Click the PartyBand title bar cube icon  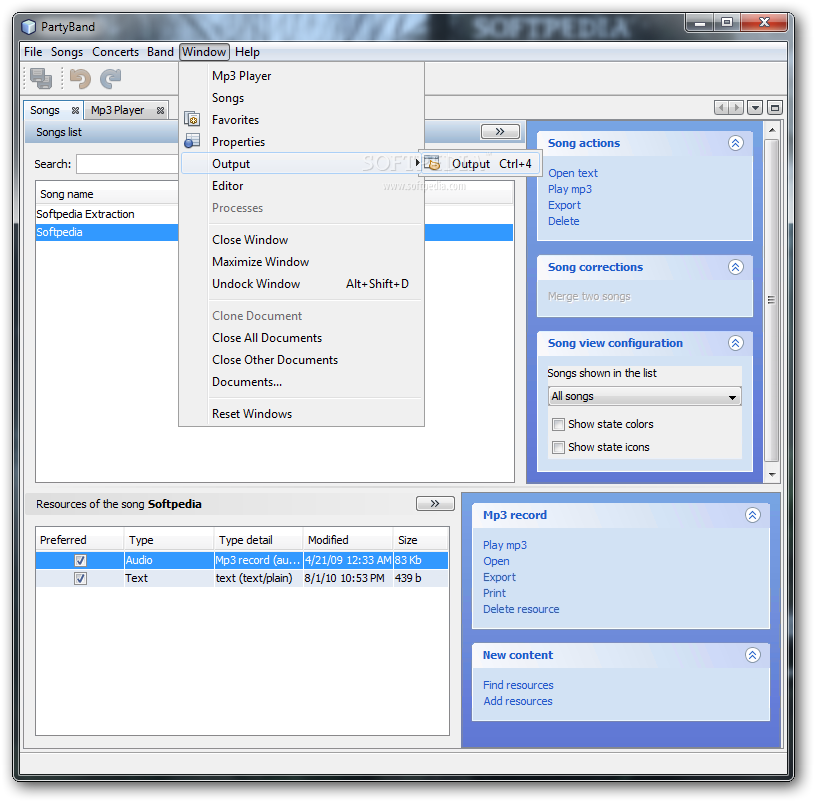point(29,27)
